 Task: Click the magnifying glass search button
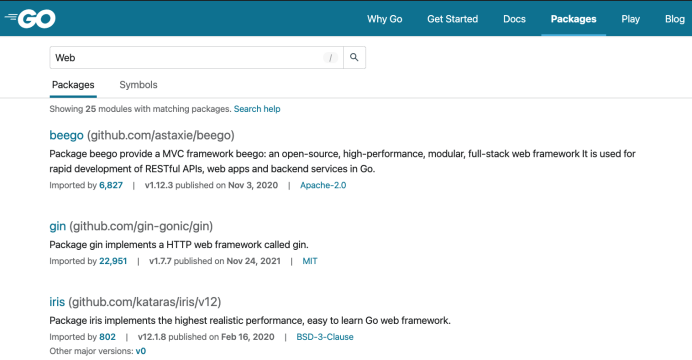coord(354,57)
